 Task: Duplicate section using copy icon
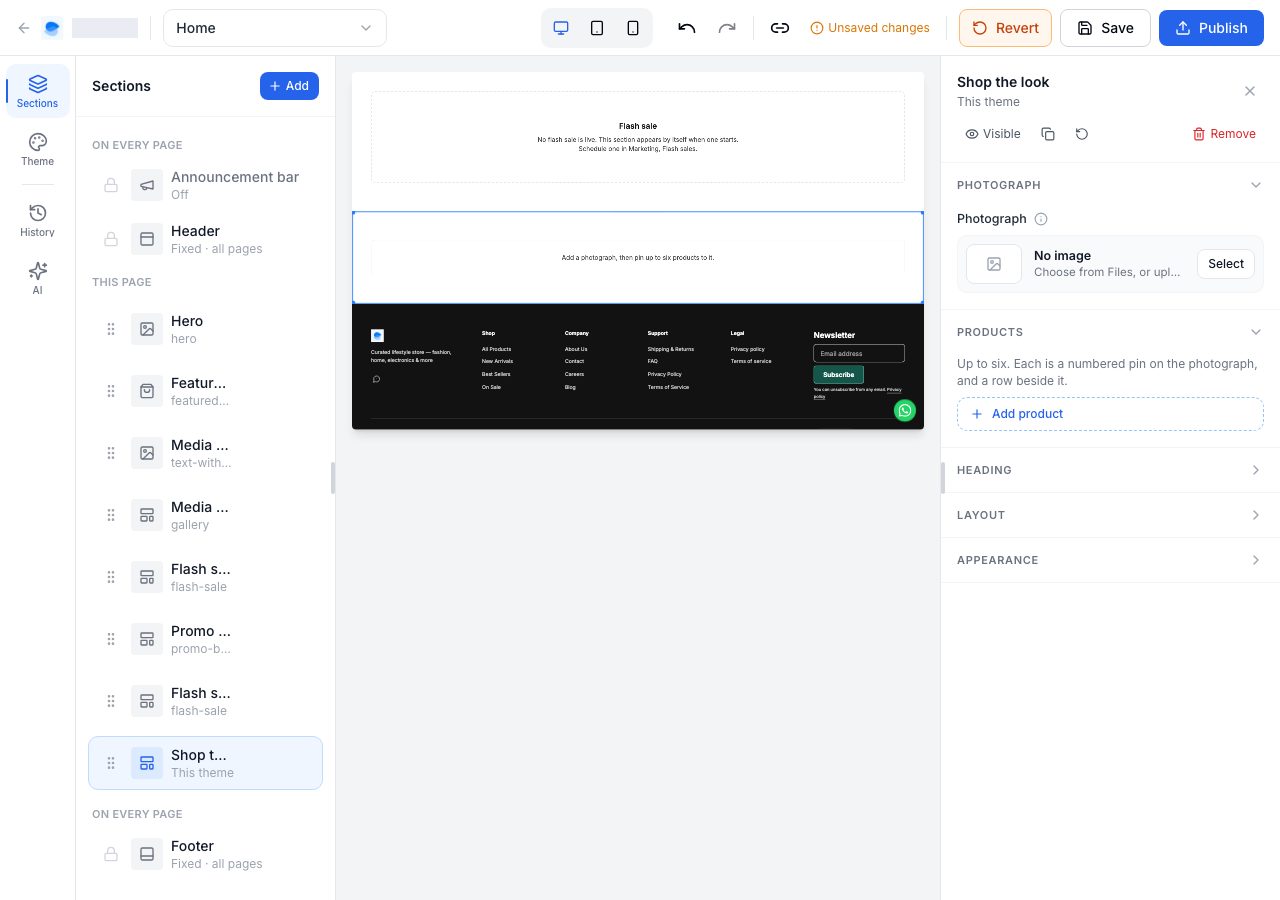(1048, 134)
